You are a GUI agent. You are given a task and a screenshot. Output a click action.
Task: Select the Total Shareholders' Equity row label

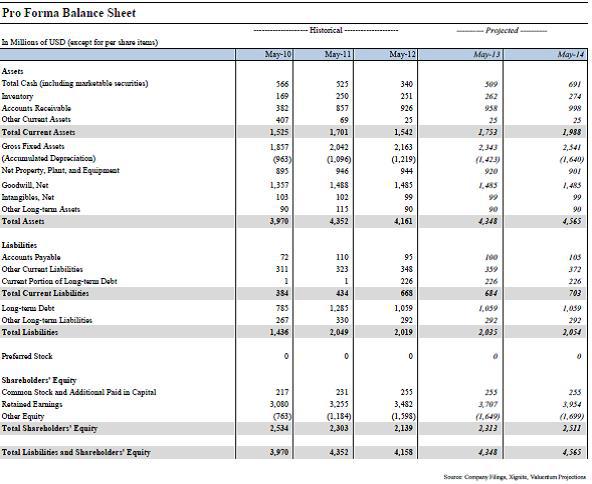point(49,429)
